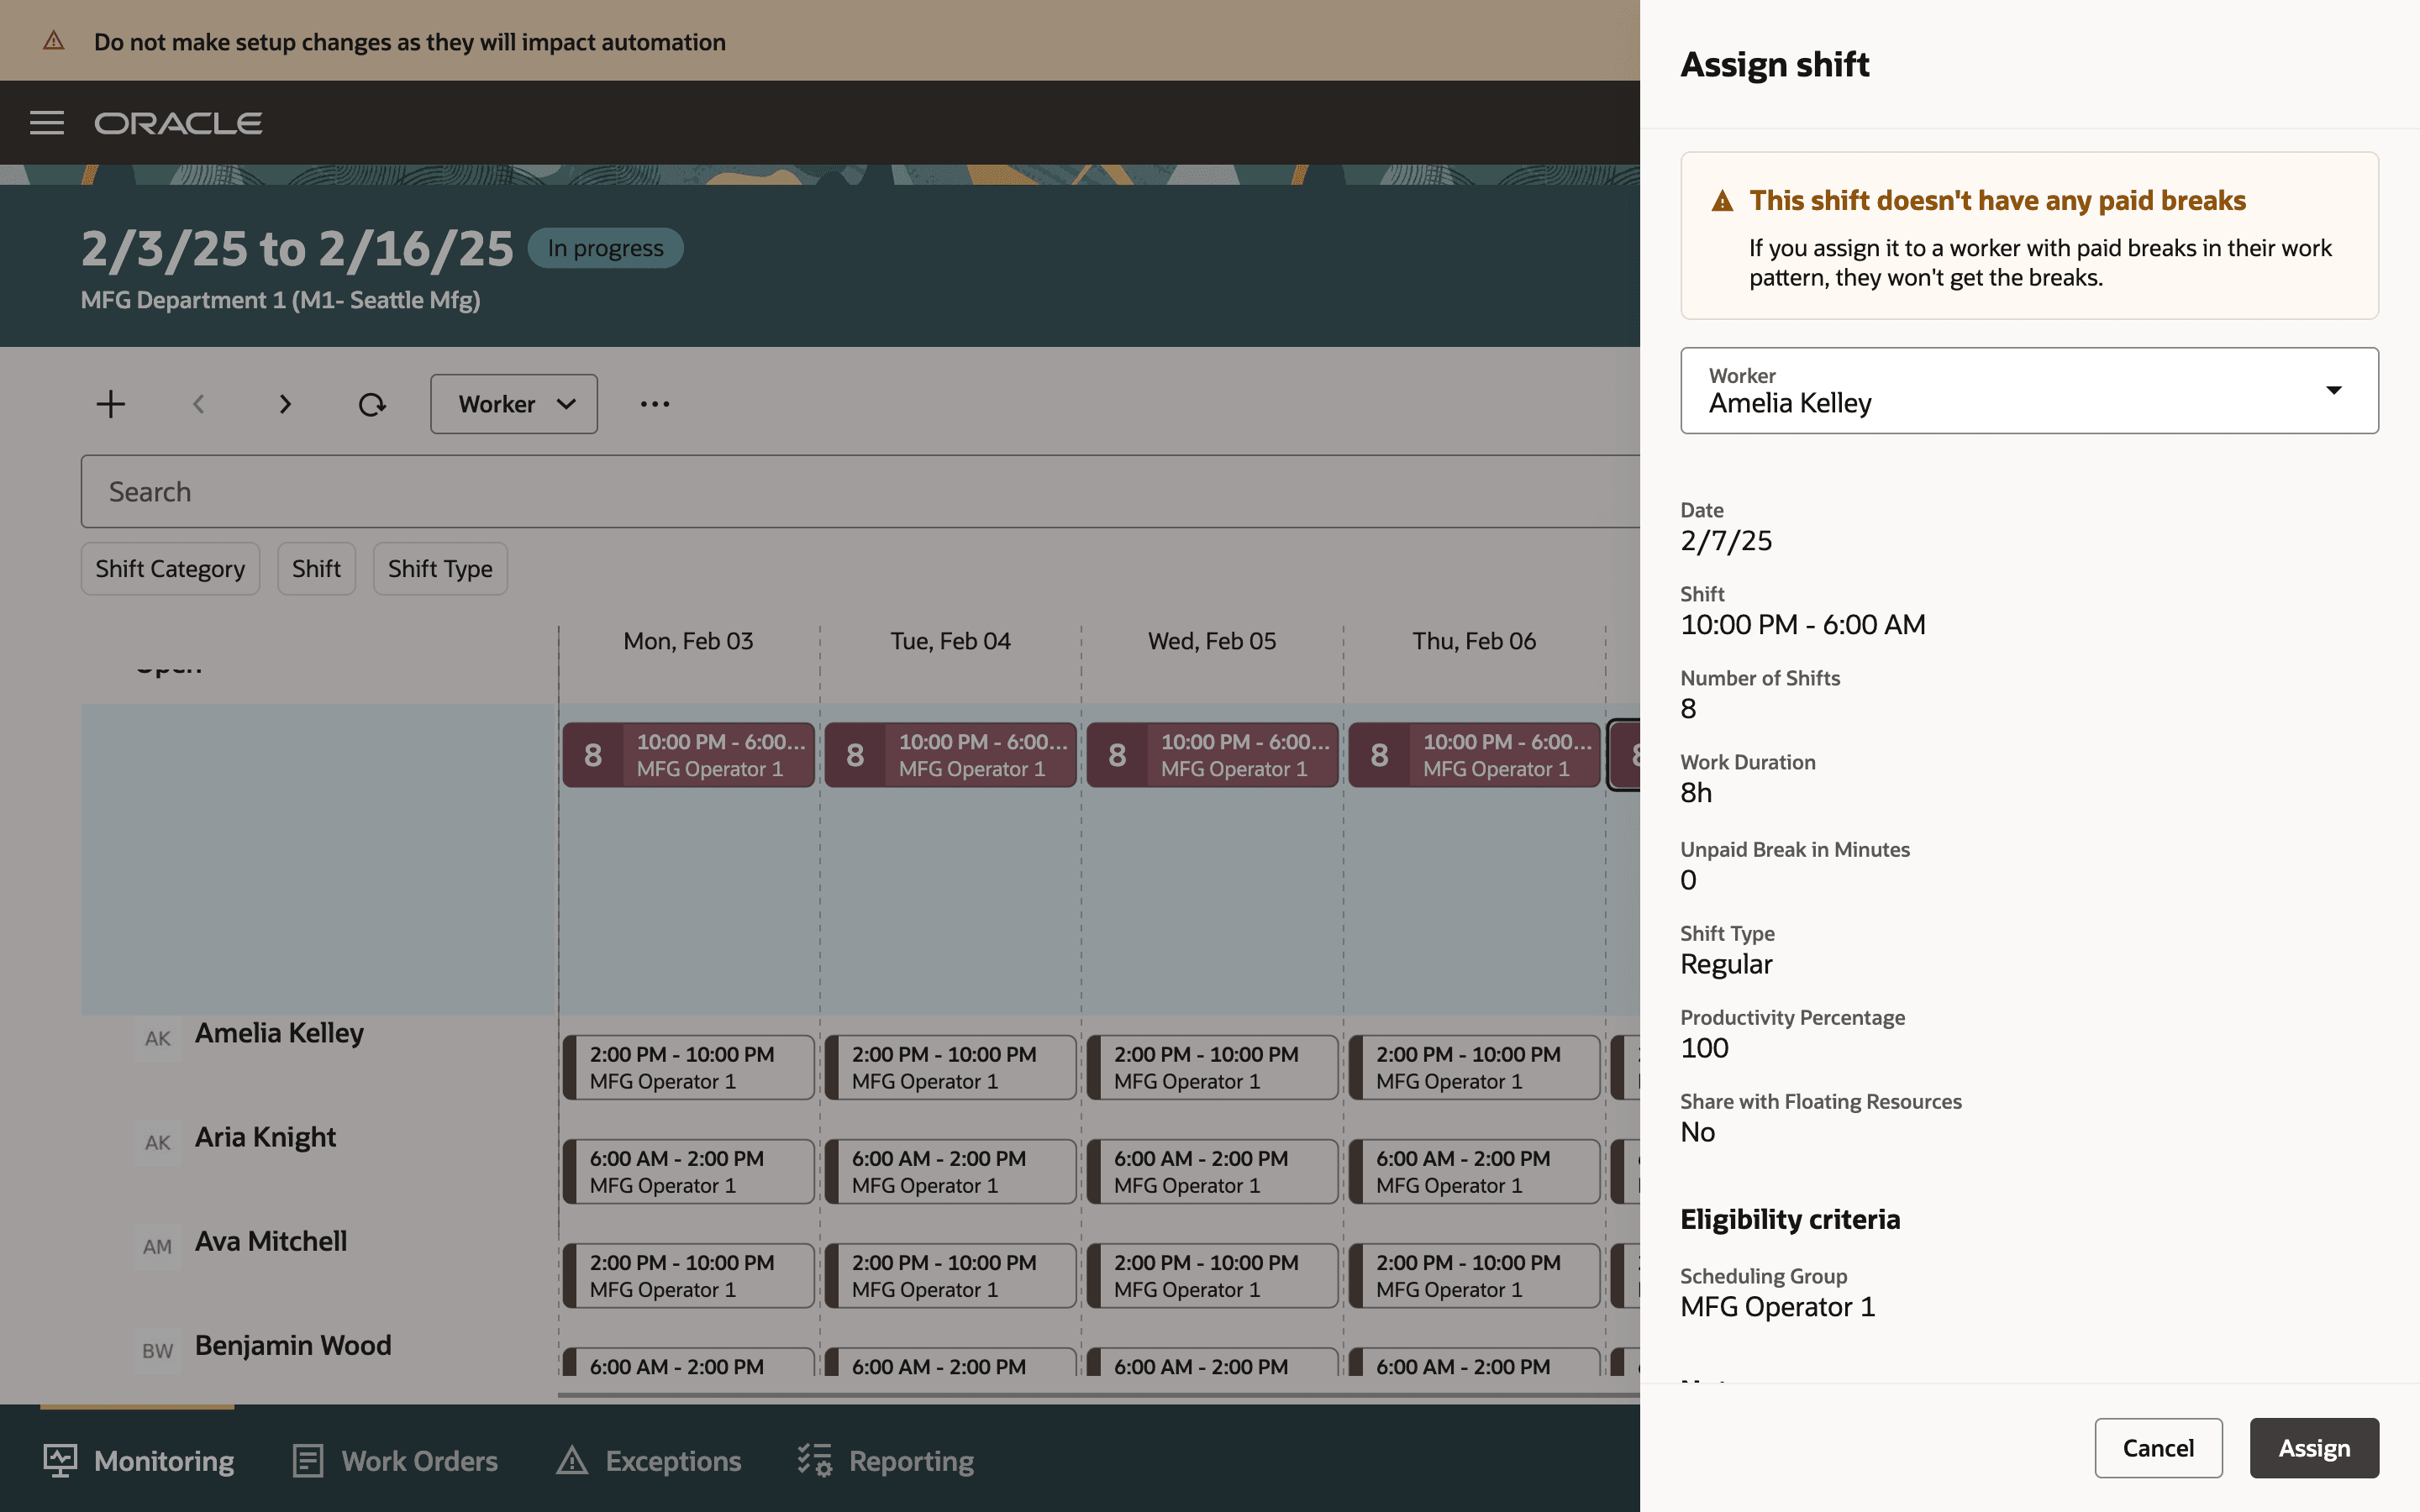The height and width of the screenshot is (1512, 2420).
Task: Cancel the Assign shift panel
Action: [2158, 1448]
